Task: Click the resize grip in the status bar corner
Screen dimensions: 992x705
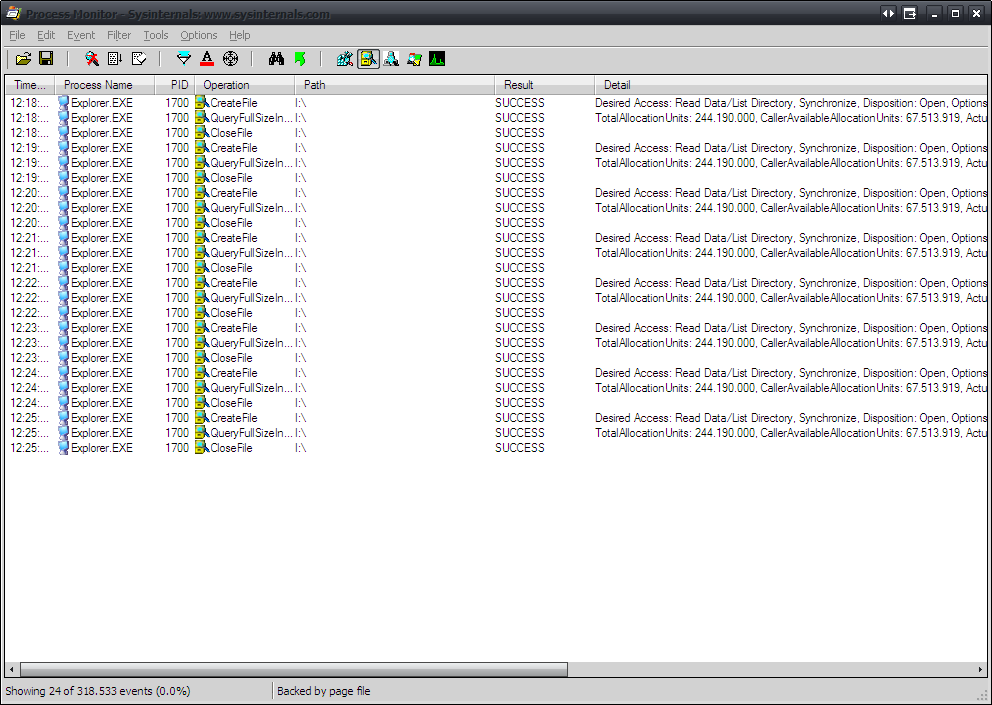Action: (x=981, y=695)
